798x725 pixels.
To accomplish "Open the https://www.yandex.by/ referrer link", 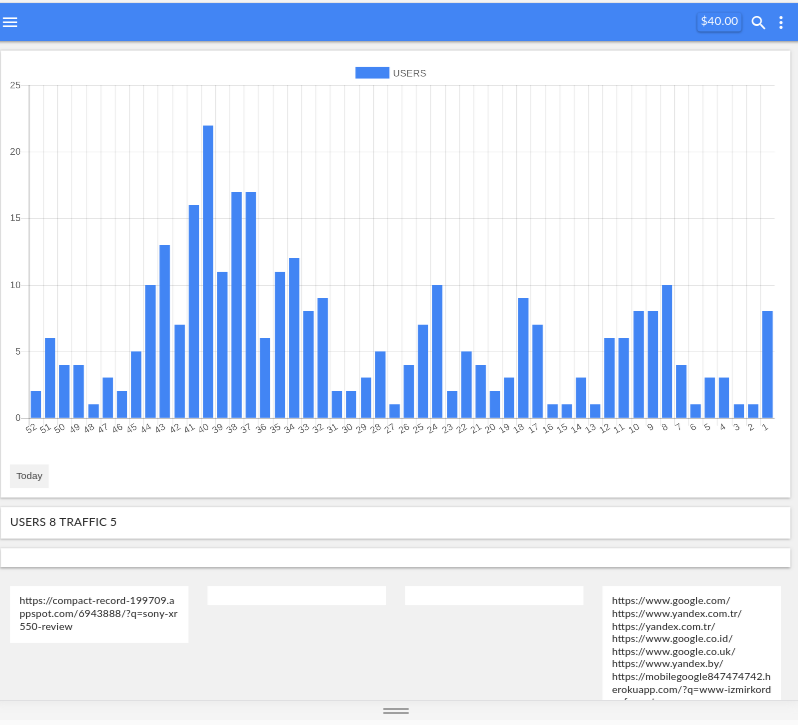I will coord(667,663).
